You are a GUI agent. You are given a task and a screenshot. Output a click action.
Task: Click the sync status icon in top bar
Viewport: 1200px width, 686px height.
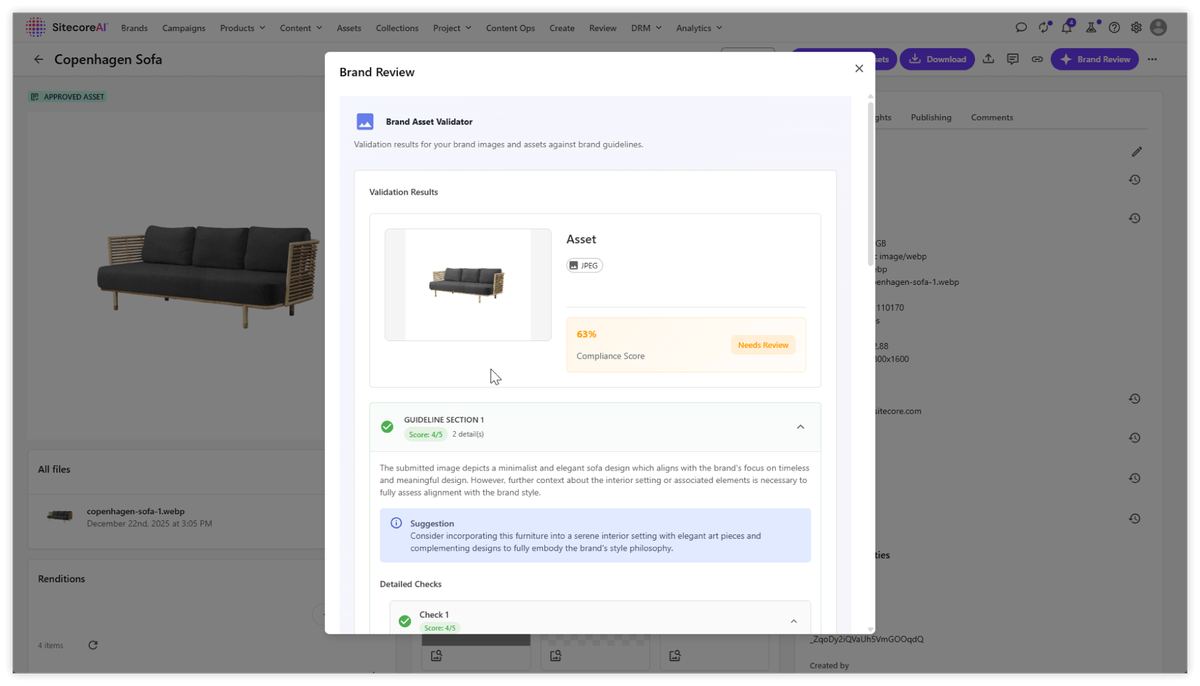point(1044,27)
